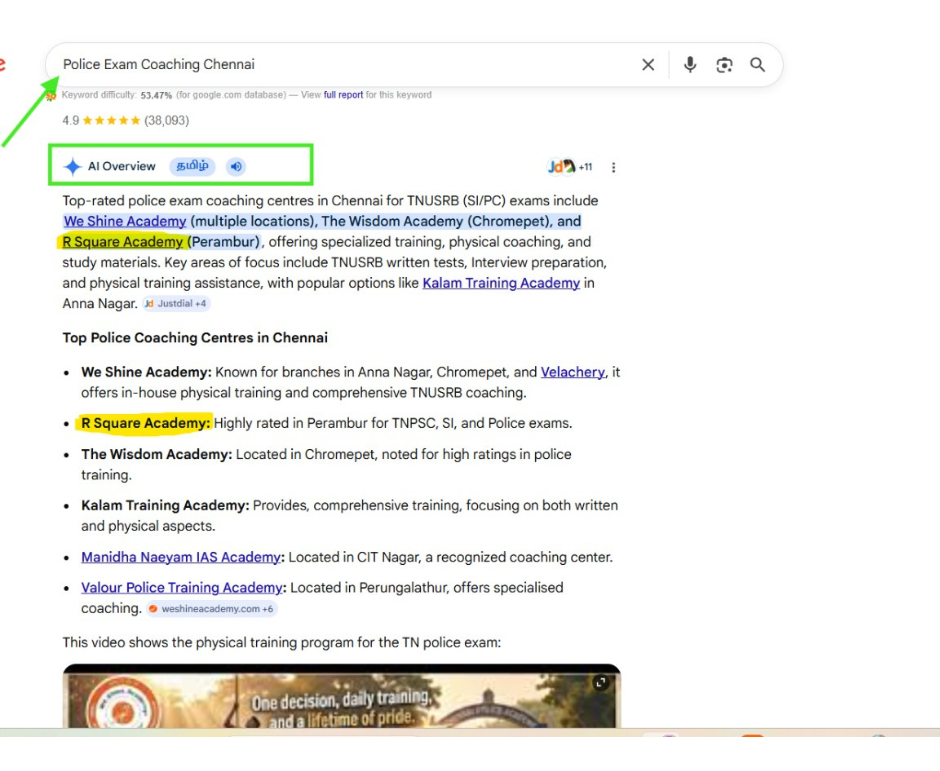Submit search with magnifier icon
940x771 pixels.
point(758,65)
